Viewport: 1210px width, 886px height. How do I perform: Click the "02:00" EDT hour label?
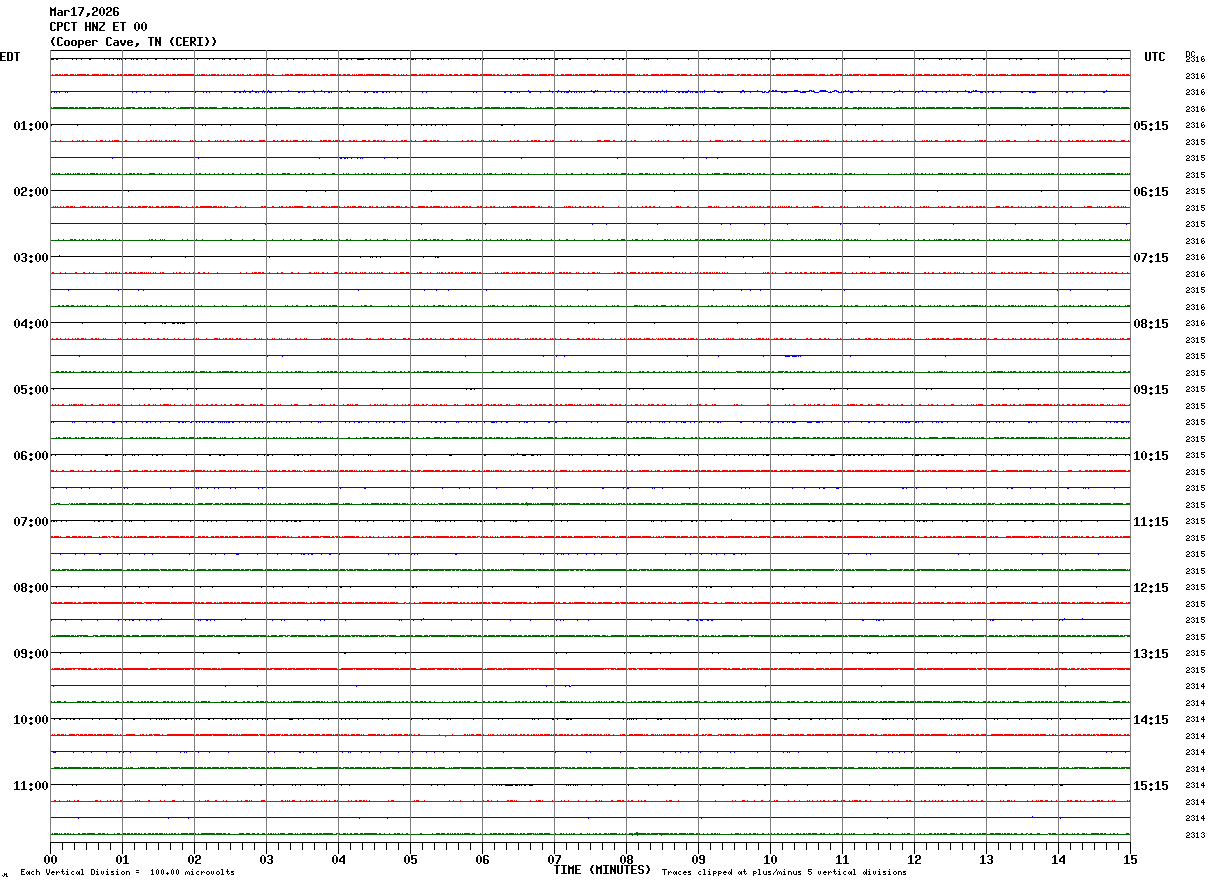pos(31,192)
